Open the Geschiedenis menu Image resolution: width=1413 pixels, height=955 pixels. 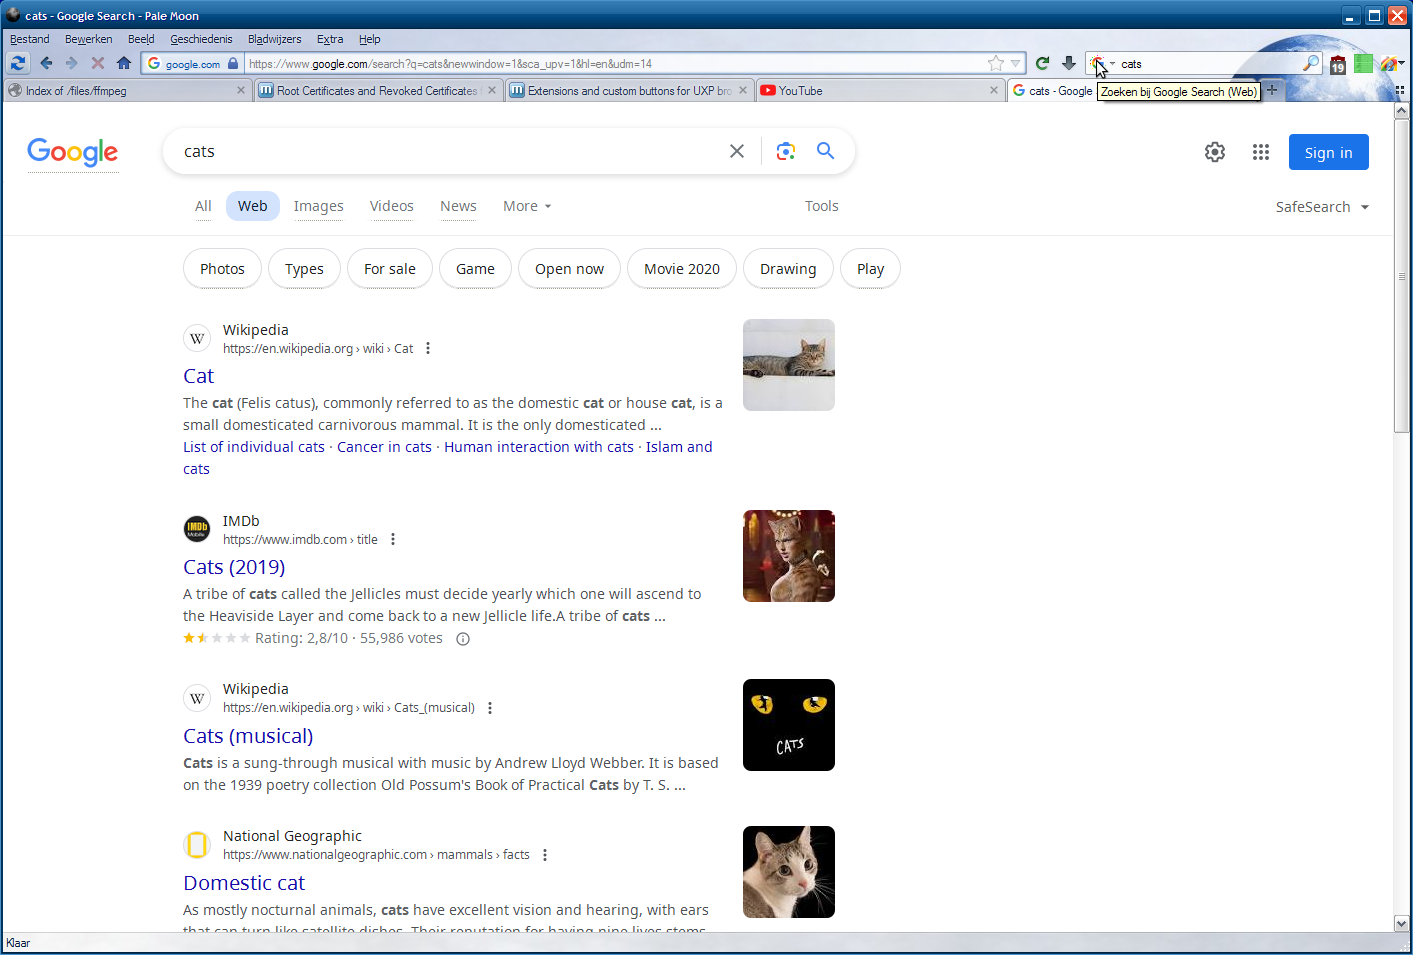pos(201,39)
